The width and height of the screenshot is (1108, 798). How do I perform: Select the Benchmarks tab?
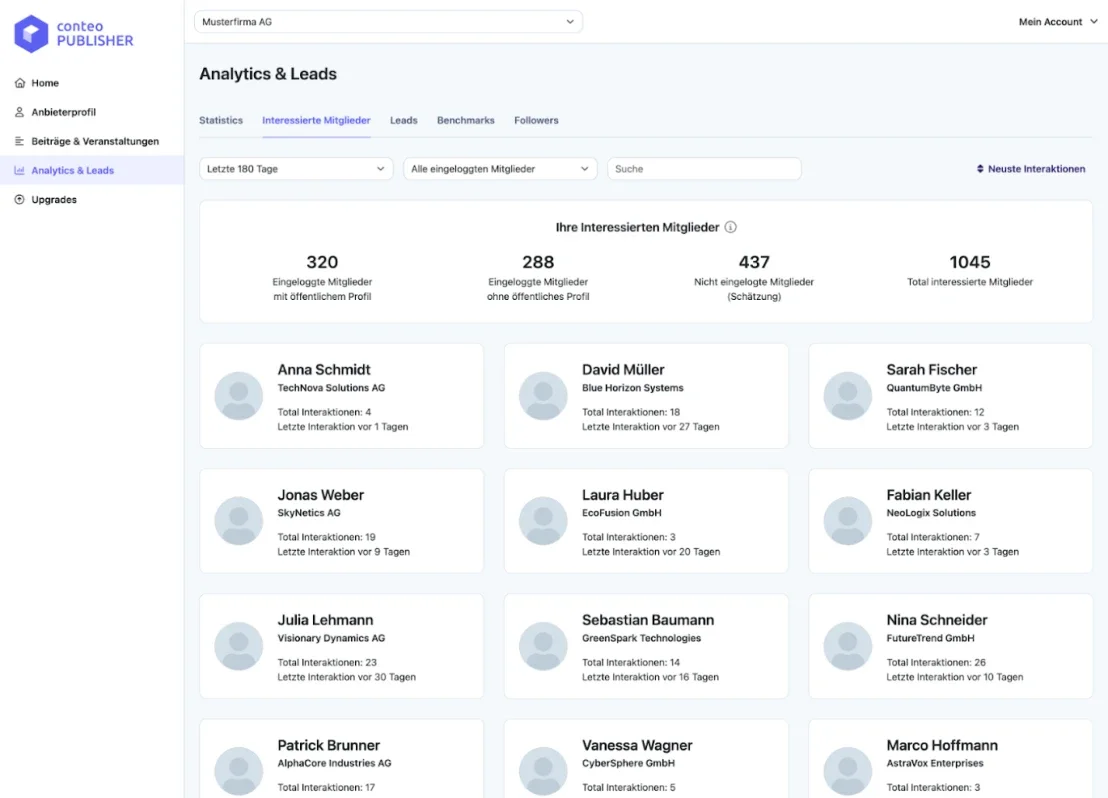[x=465, y=120]
